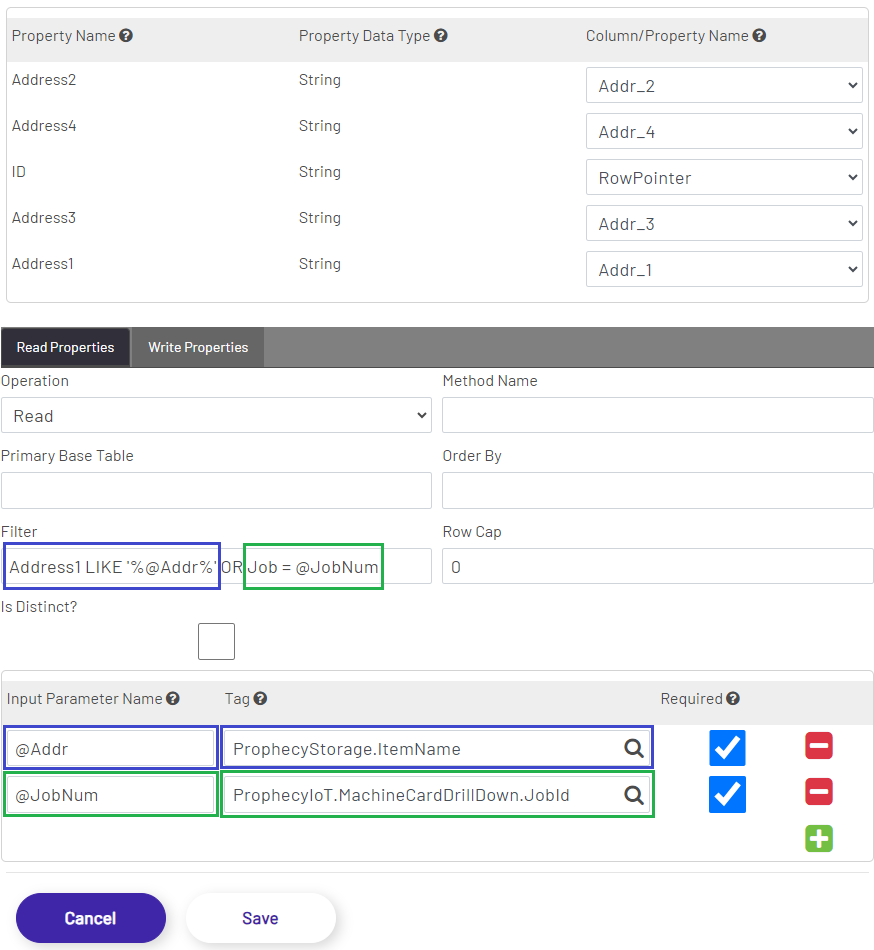Open the Column/Property dropdown showing Addr_2

pyautogui.click(x=723, y=85)
